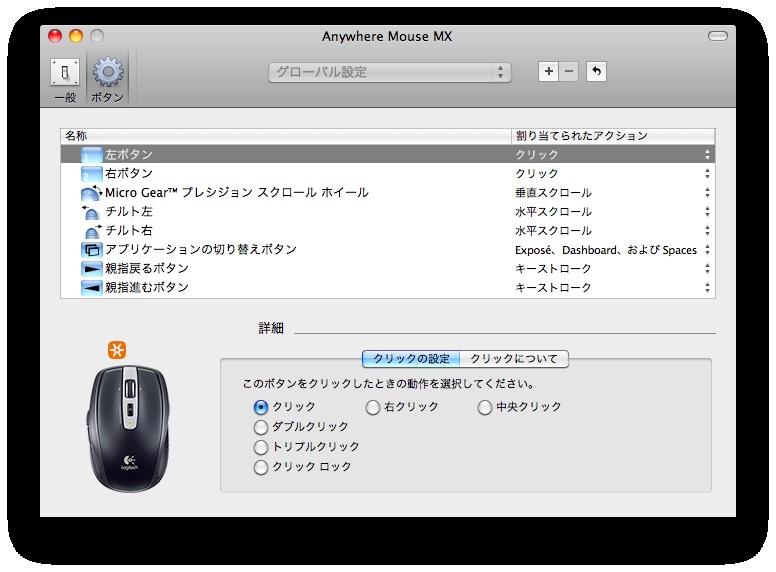
Task: Select the 中央クリック radio button
Action: pyautogui.click(x=485, y=407)
